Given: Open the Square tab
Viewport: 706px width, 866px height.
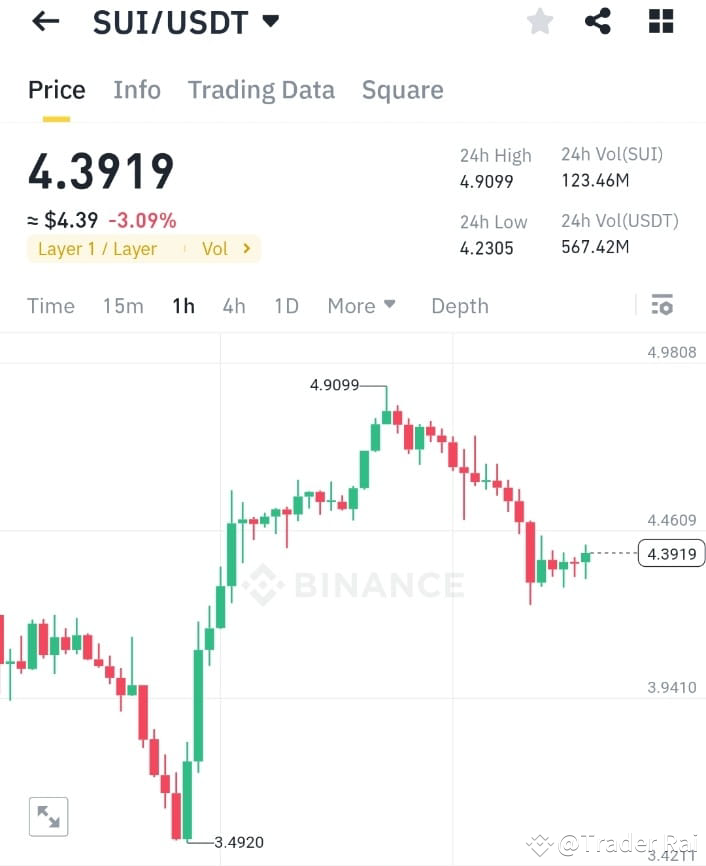Looking at the screenshot, I should click(402, 90).
